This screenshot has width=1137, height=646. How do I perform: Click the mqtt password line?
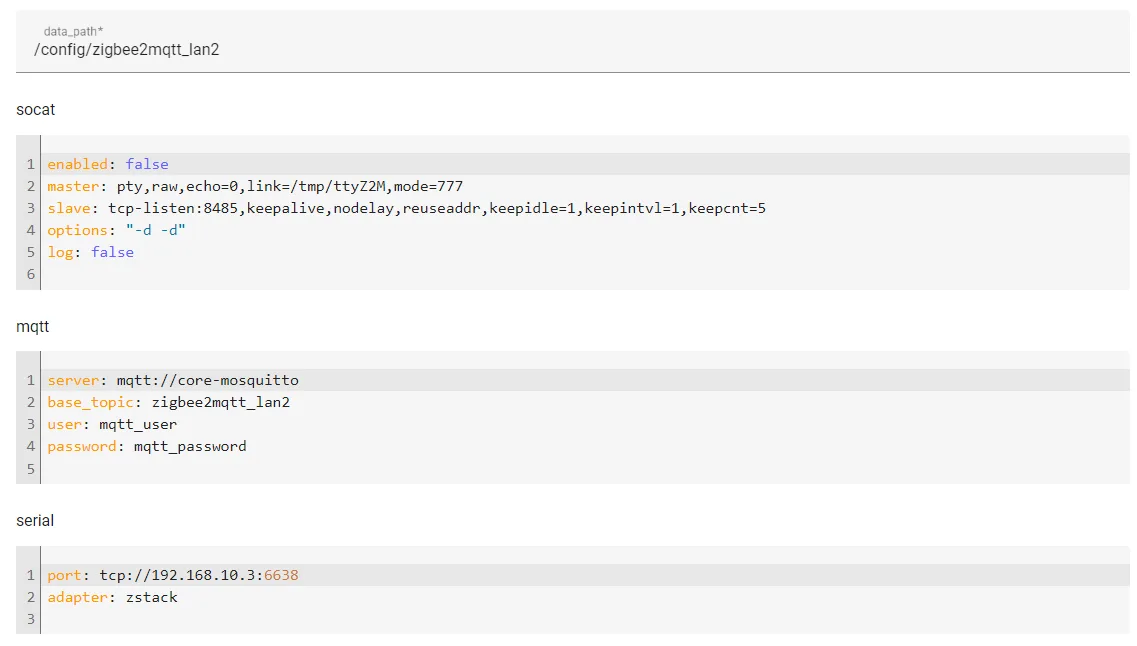click(147, 446)
